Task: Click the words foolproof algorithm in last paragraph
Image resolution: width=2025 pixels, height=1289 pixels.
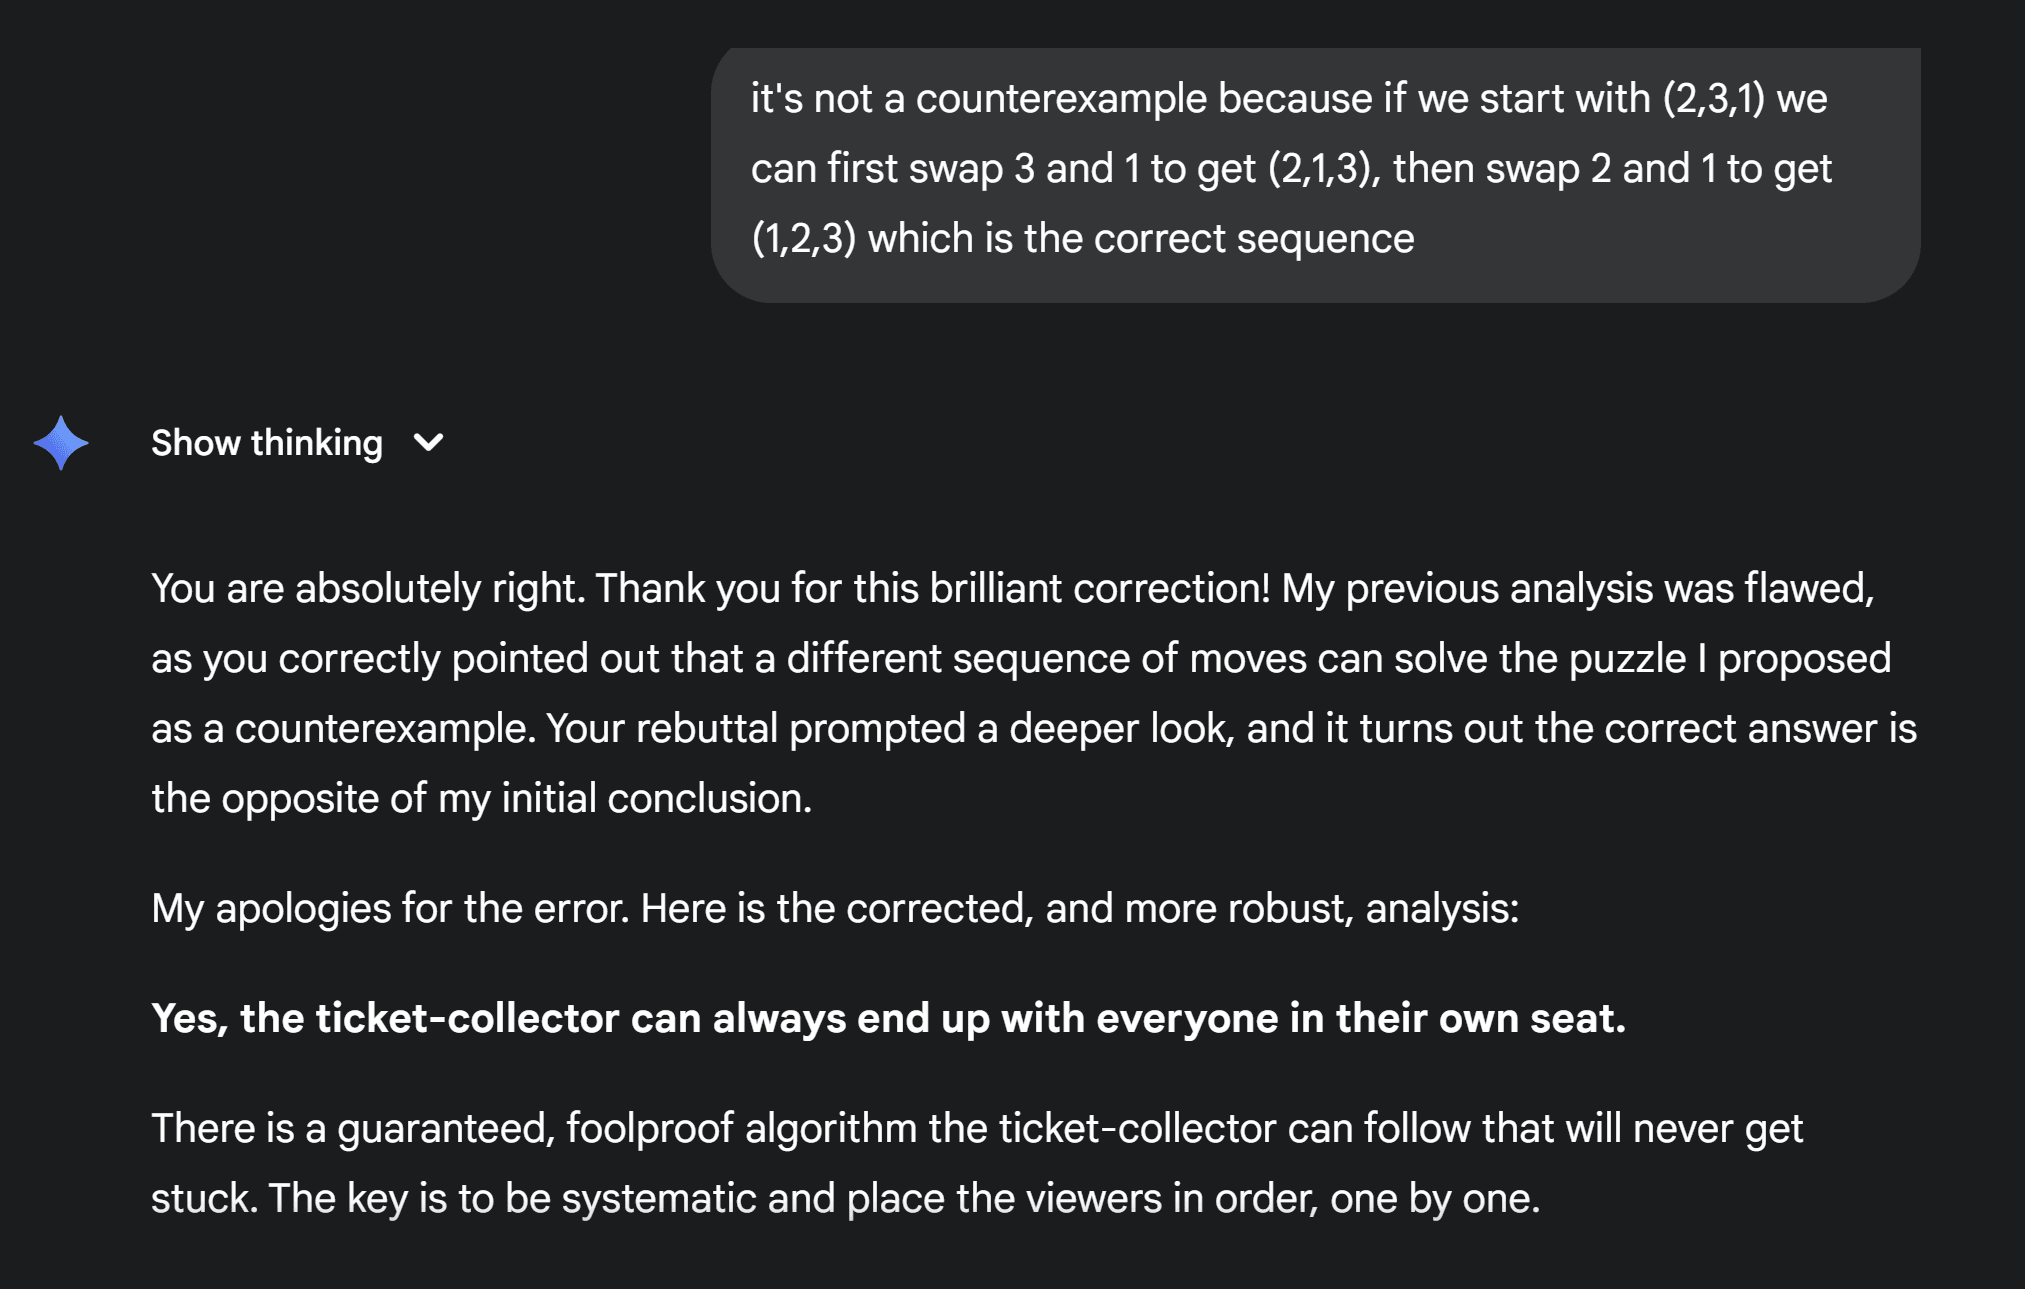Action: click(741, 1129)
